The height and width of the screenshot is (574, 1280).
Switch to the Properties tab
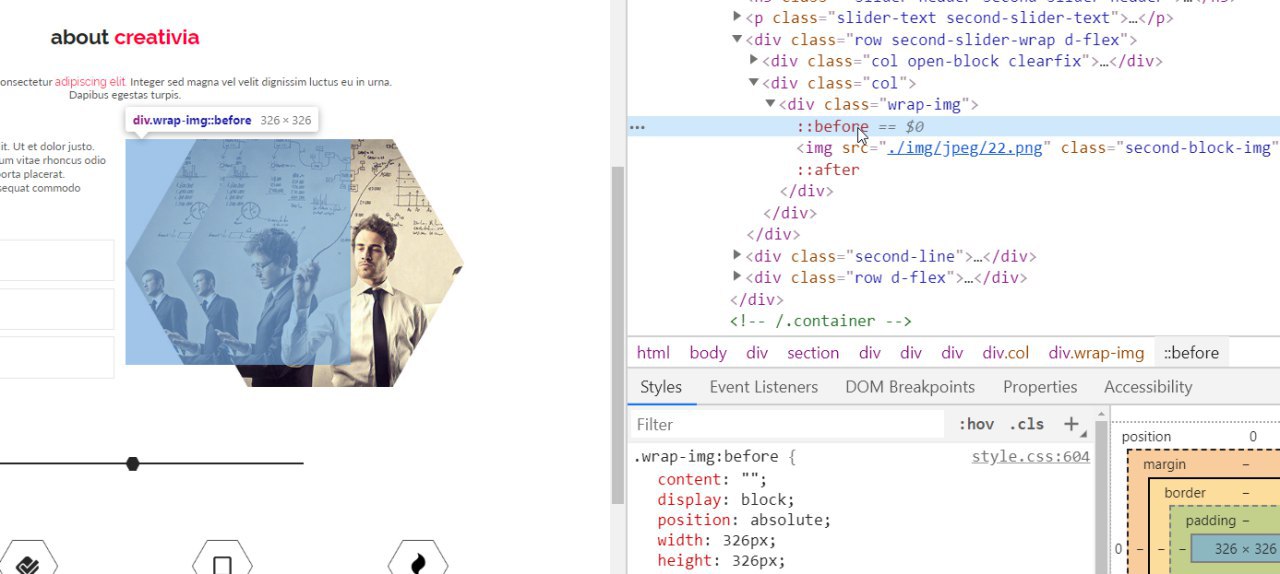(1040, 387)
